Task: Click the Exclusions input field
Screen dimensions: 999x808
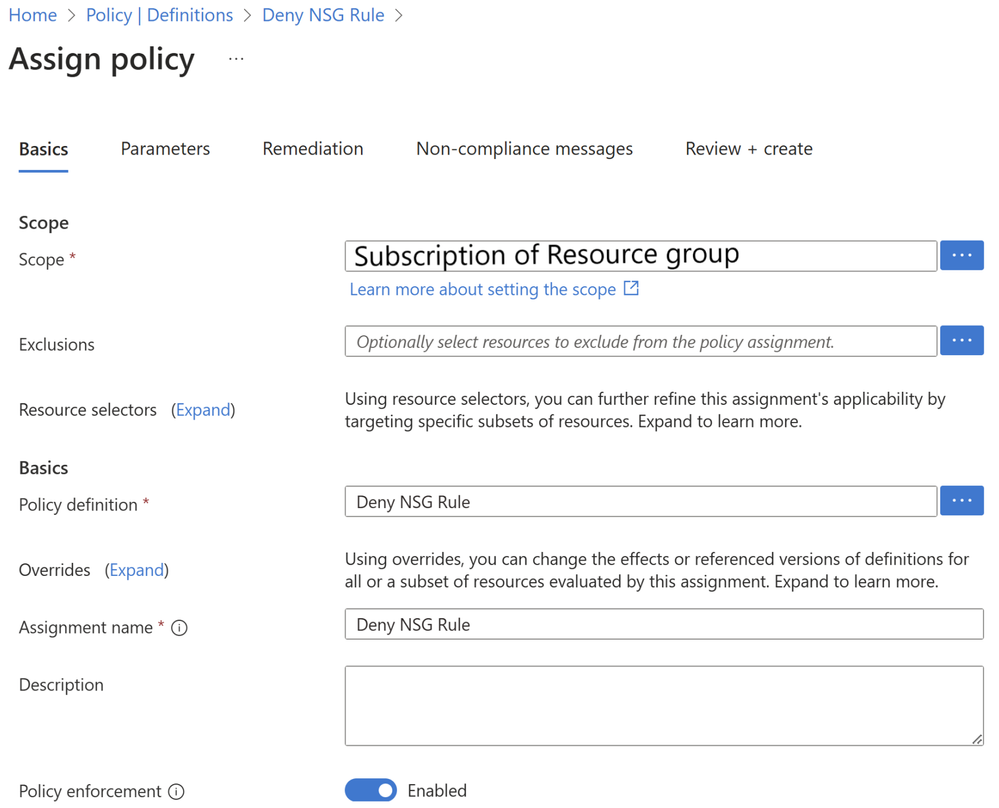Action: [x=641, y=341]
